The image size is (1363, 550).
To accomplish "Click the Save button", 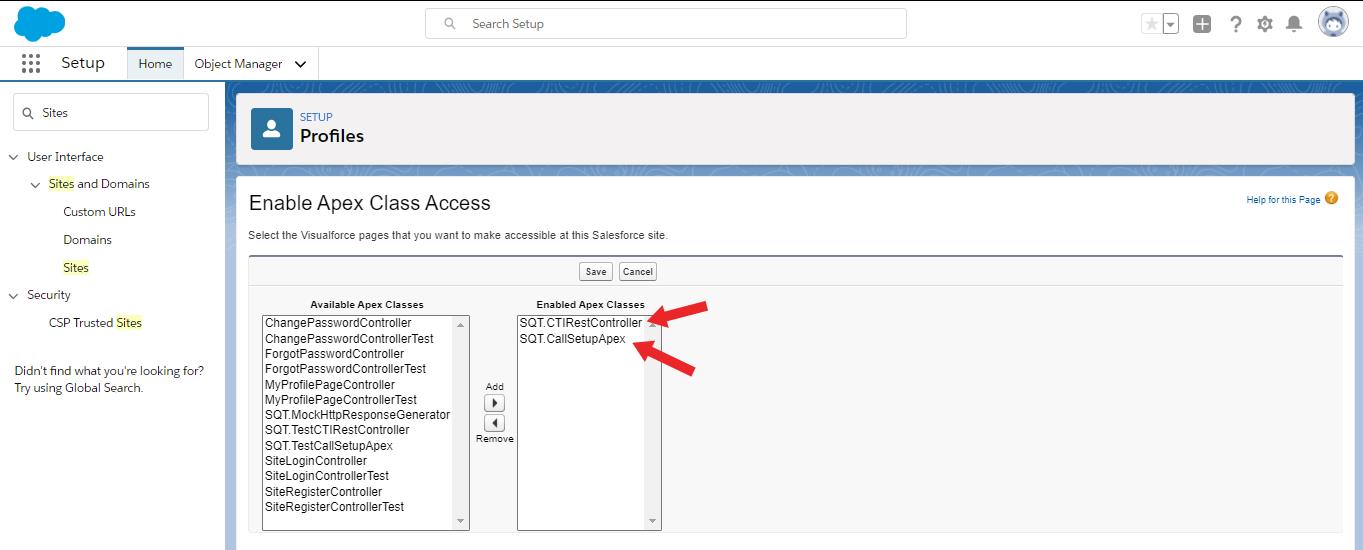I will click(x=596, y=271).
